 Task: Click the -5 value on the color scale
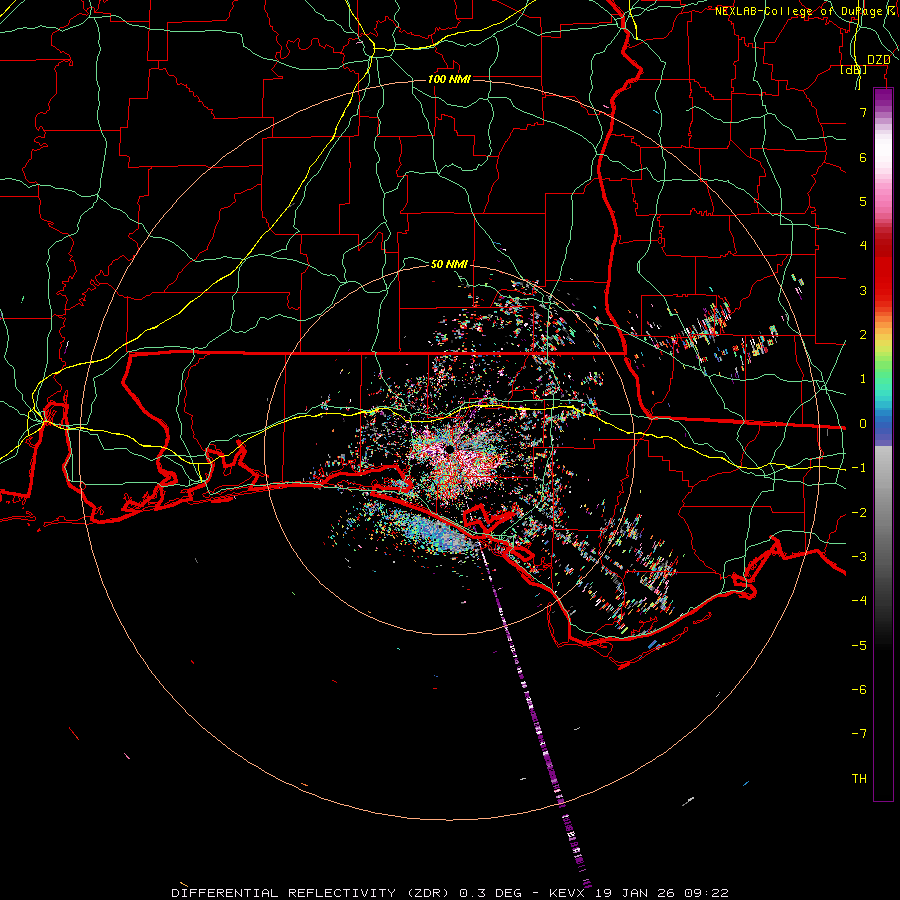click(859, 645)
